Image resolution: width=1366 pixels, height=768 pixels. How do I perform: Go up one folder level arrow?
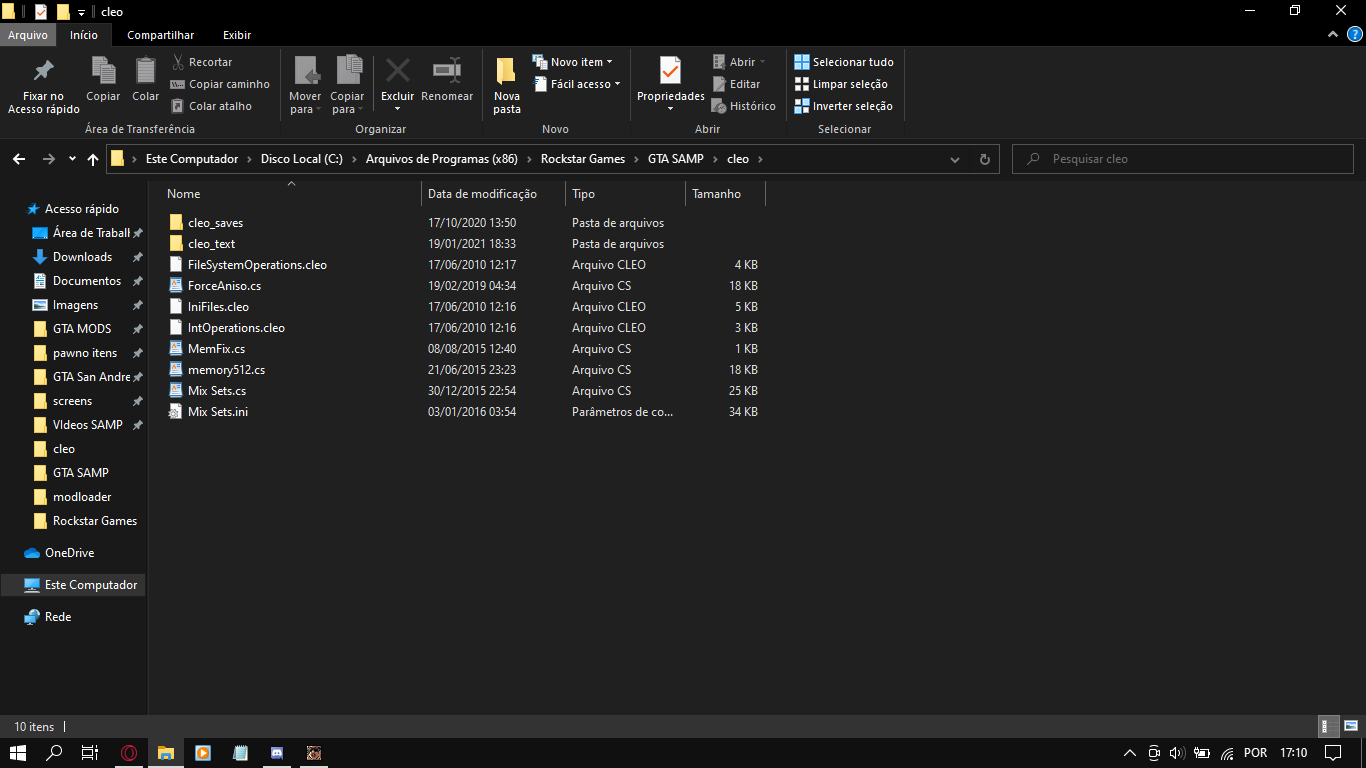coord(93,159)
